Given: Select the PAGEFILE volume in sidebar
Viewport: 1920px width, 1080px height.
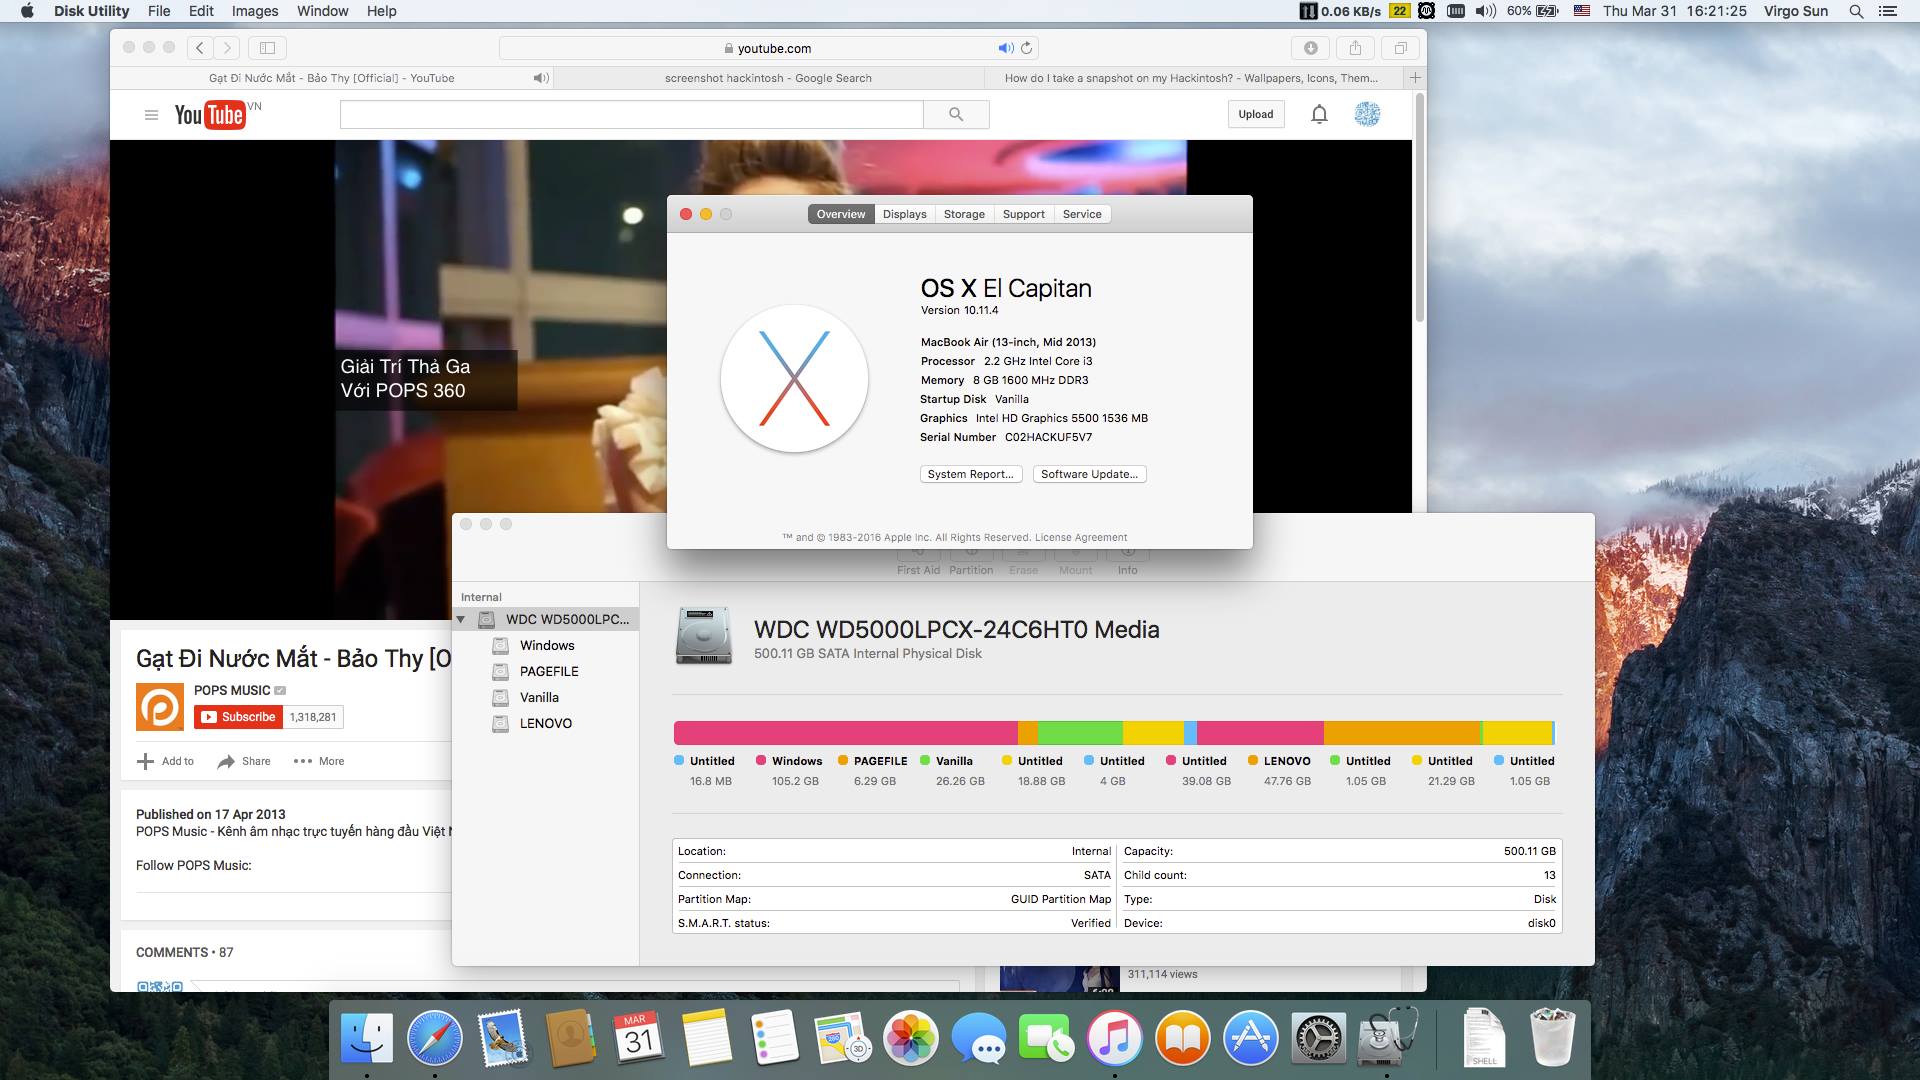Looking at the screenshot, I should point(549,672).
